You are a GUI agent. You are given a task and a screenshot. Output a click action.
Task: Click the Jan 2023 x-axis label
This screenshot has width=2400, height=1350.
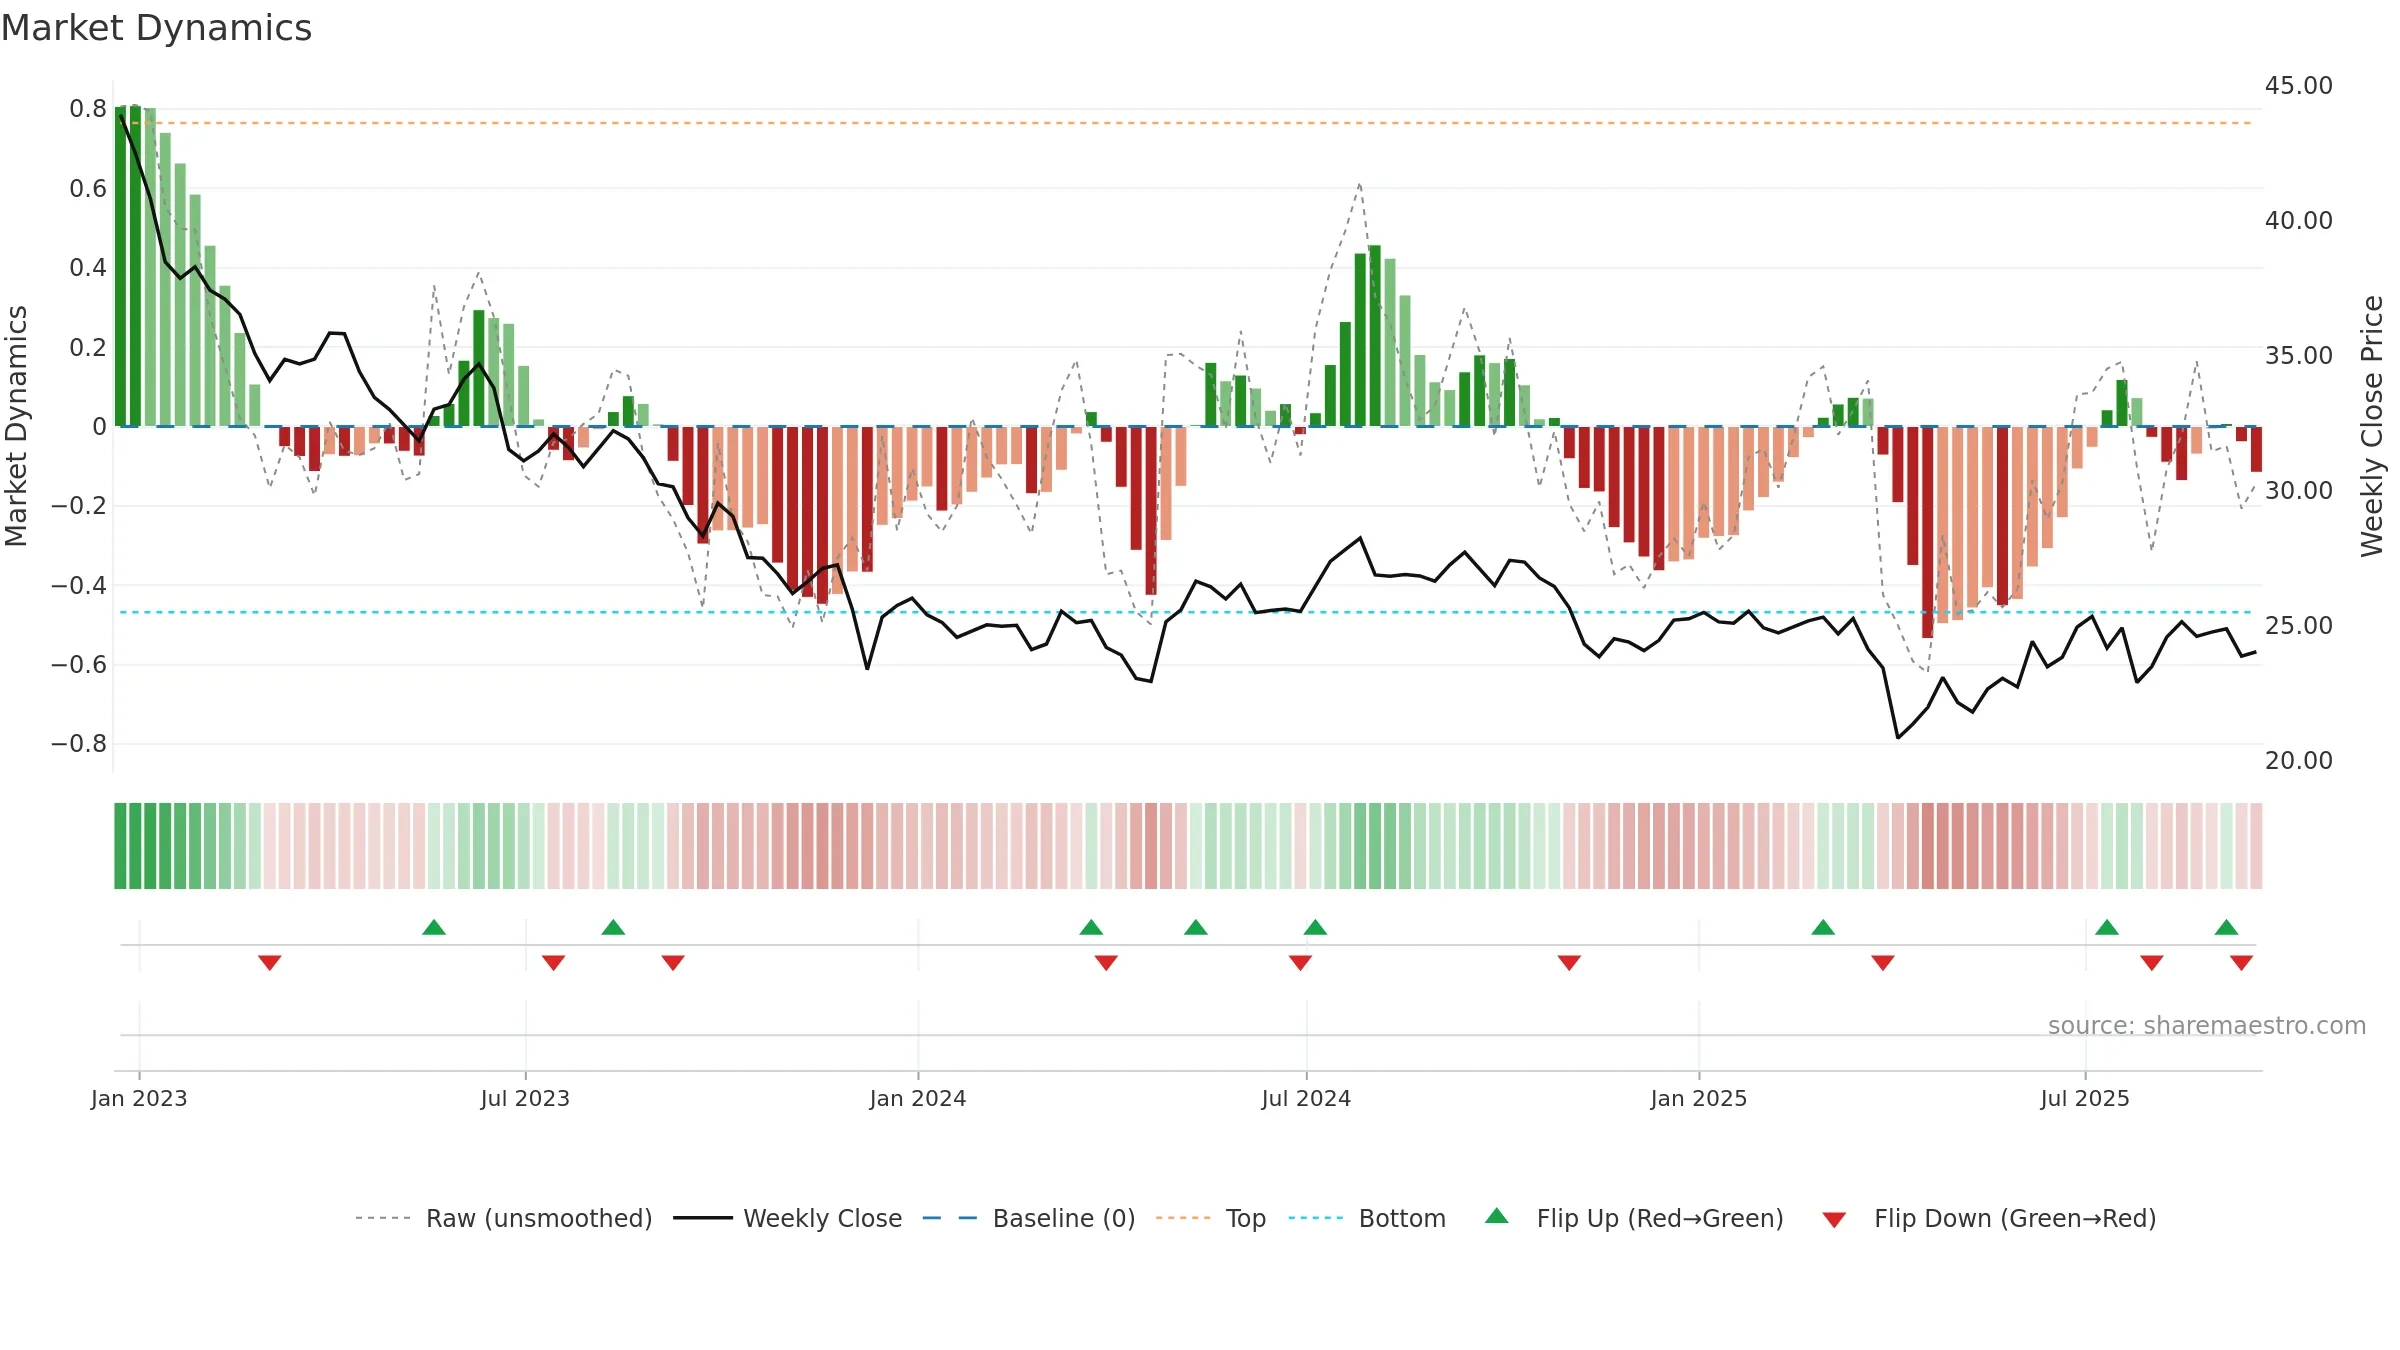pyautogui.click(x=139, y=1098)
